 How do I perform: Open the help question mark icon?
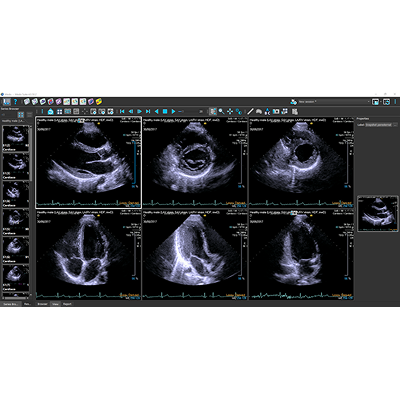click(x=15, y=102)
